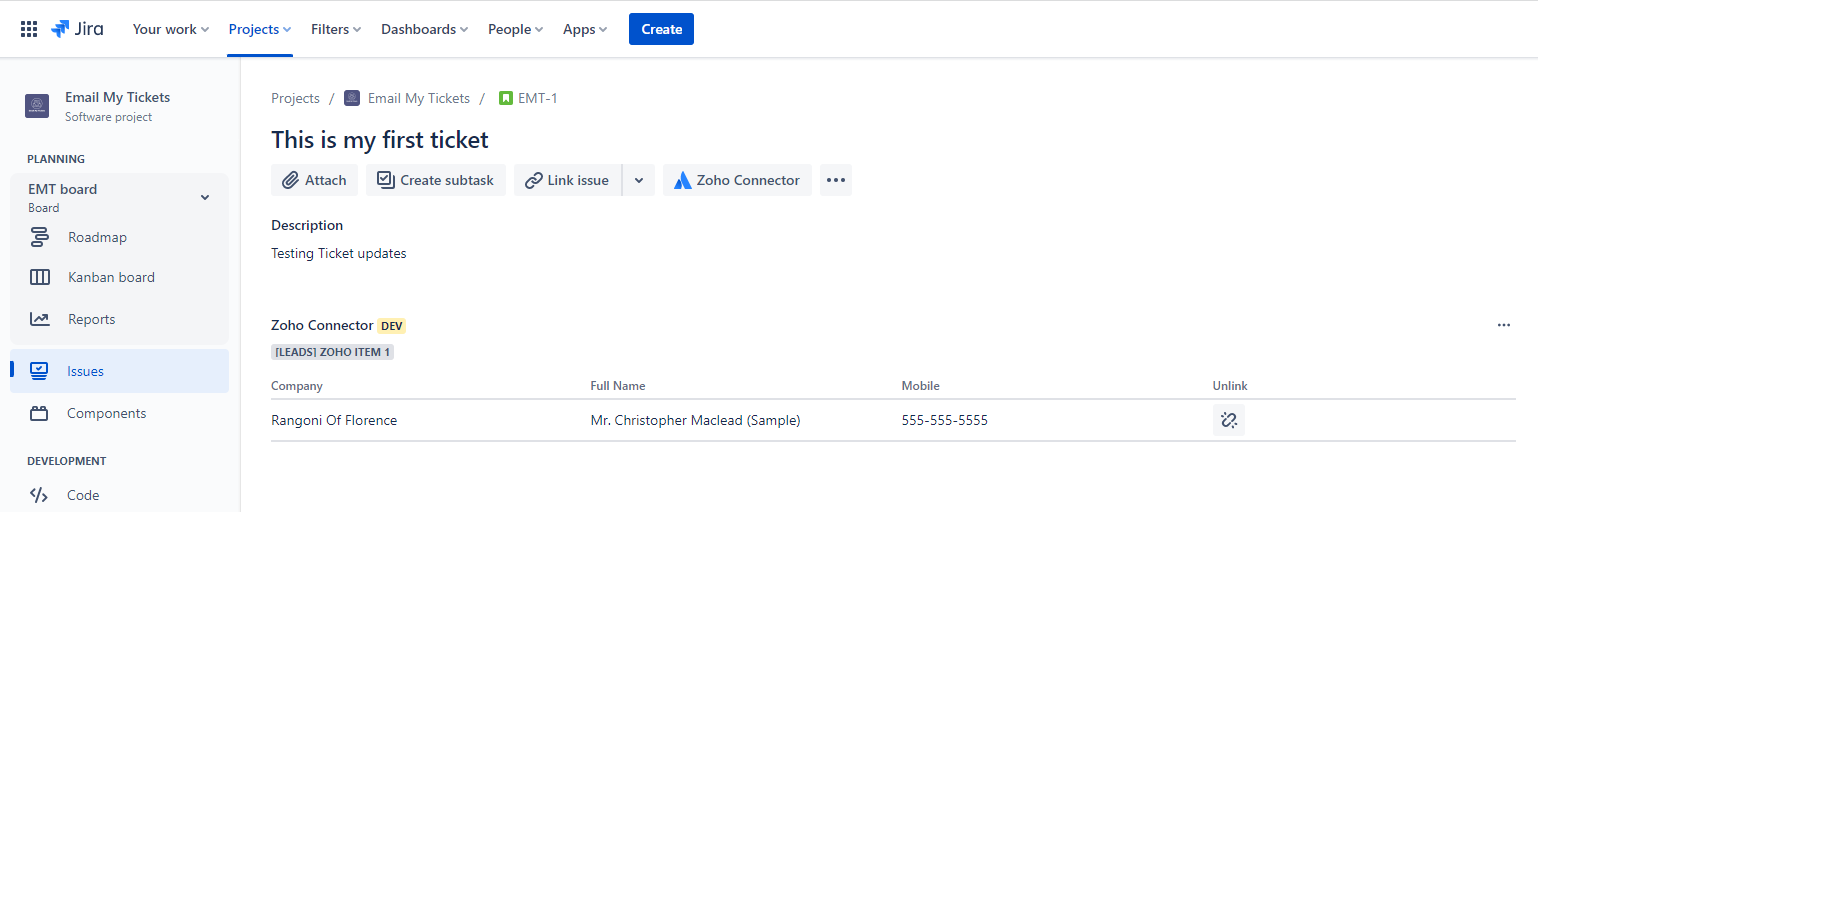Viewport: 1840px width, 900px height.
Task: Unlink the Zoho lead with unlink icon
Action: (x=1229, y=420)
